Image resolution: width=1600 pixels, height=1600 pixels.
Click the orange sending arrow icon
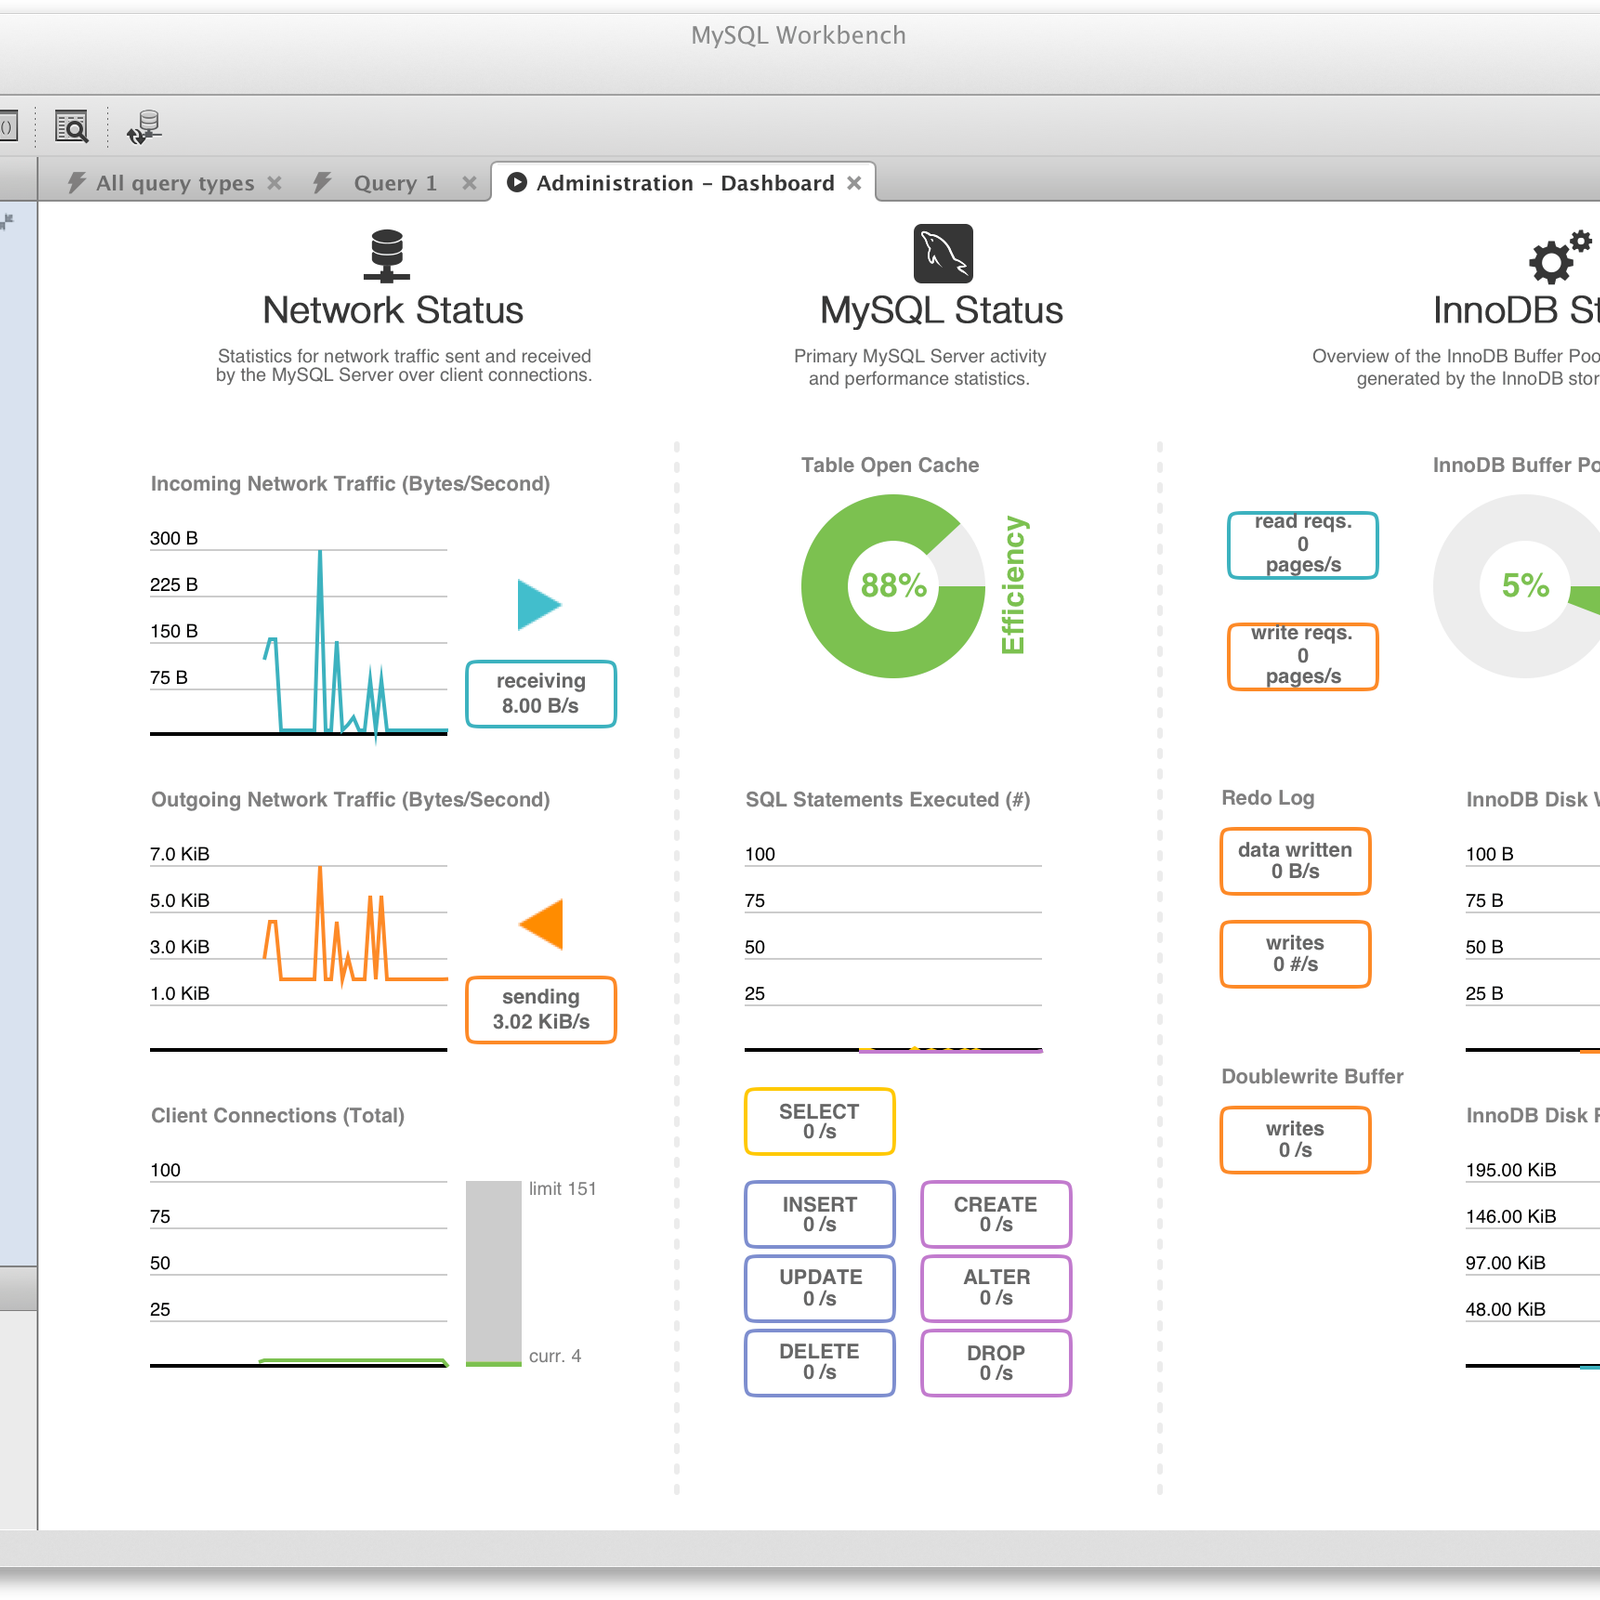coord(541,924)
